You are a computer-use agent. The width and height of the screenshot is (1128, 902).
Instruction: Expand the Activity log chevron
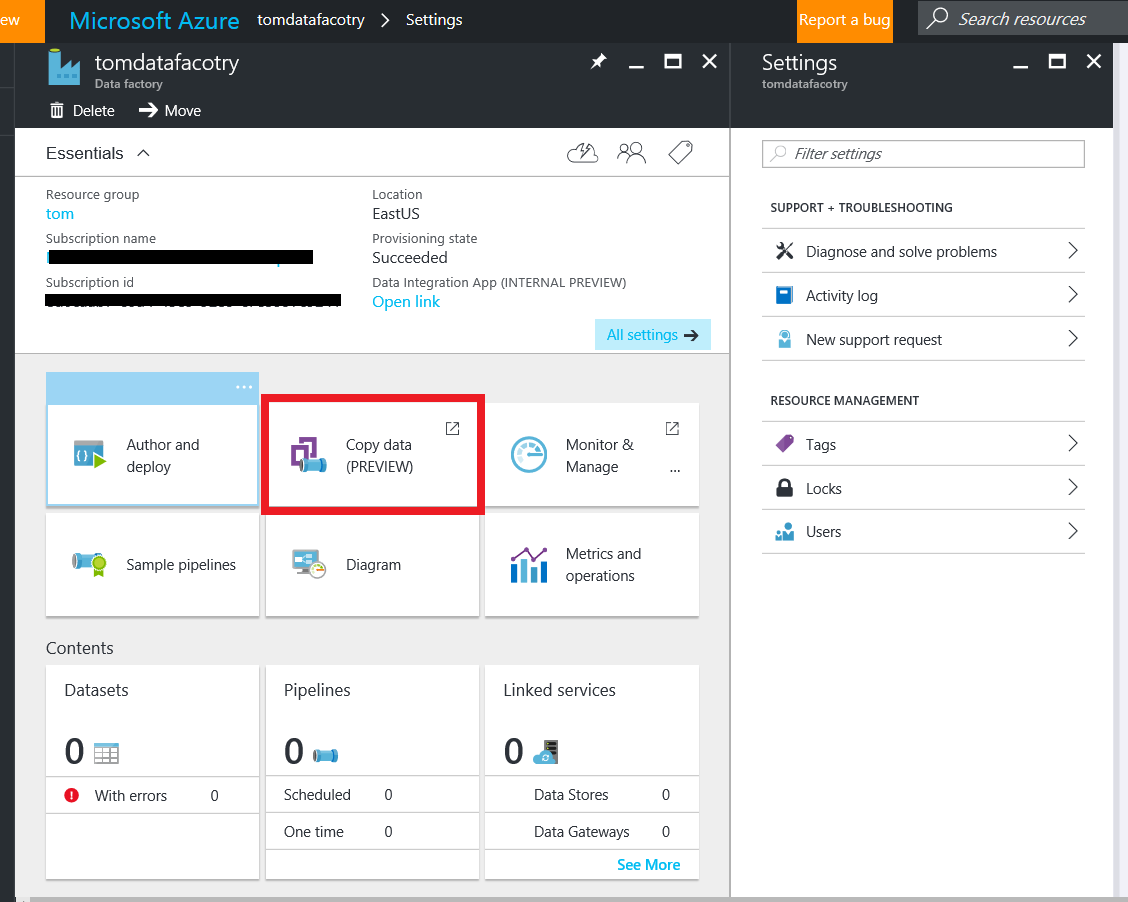1073,294
